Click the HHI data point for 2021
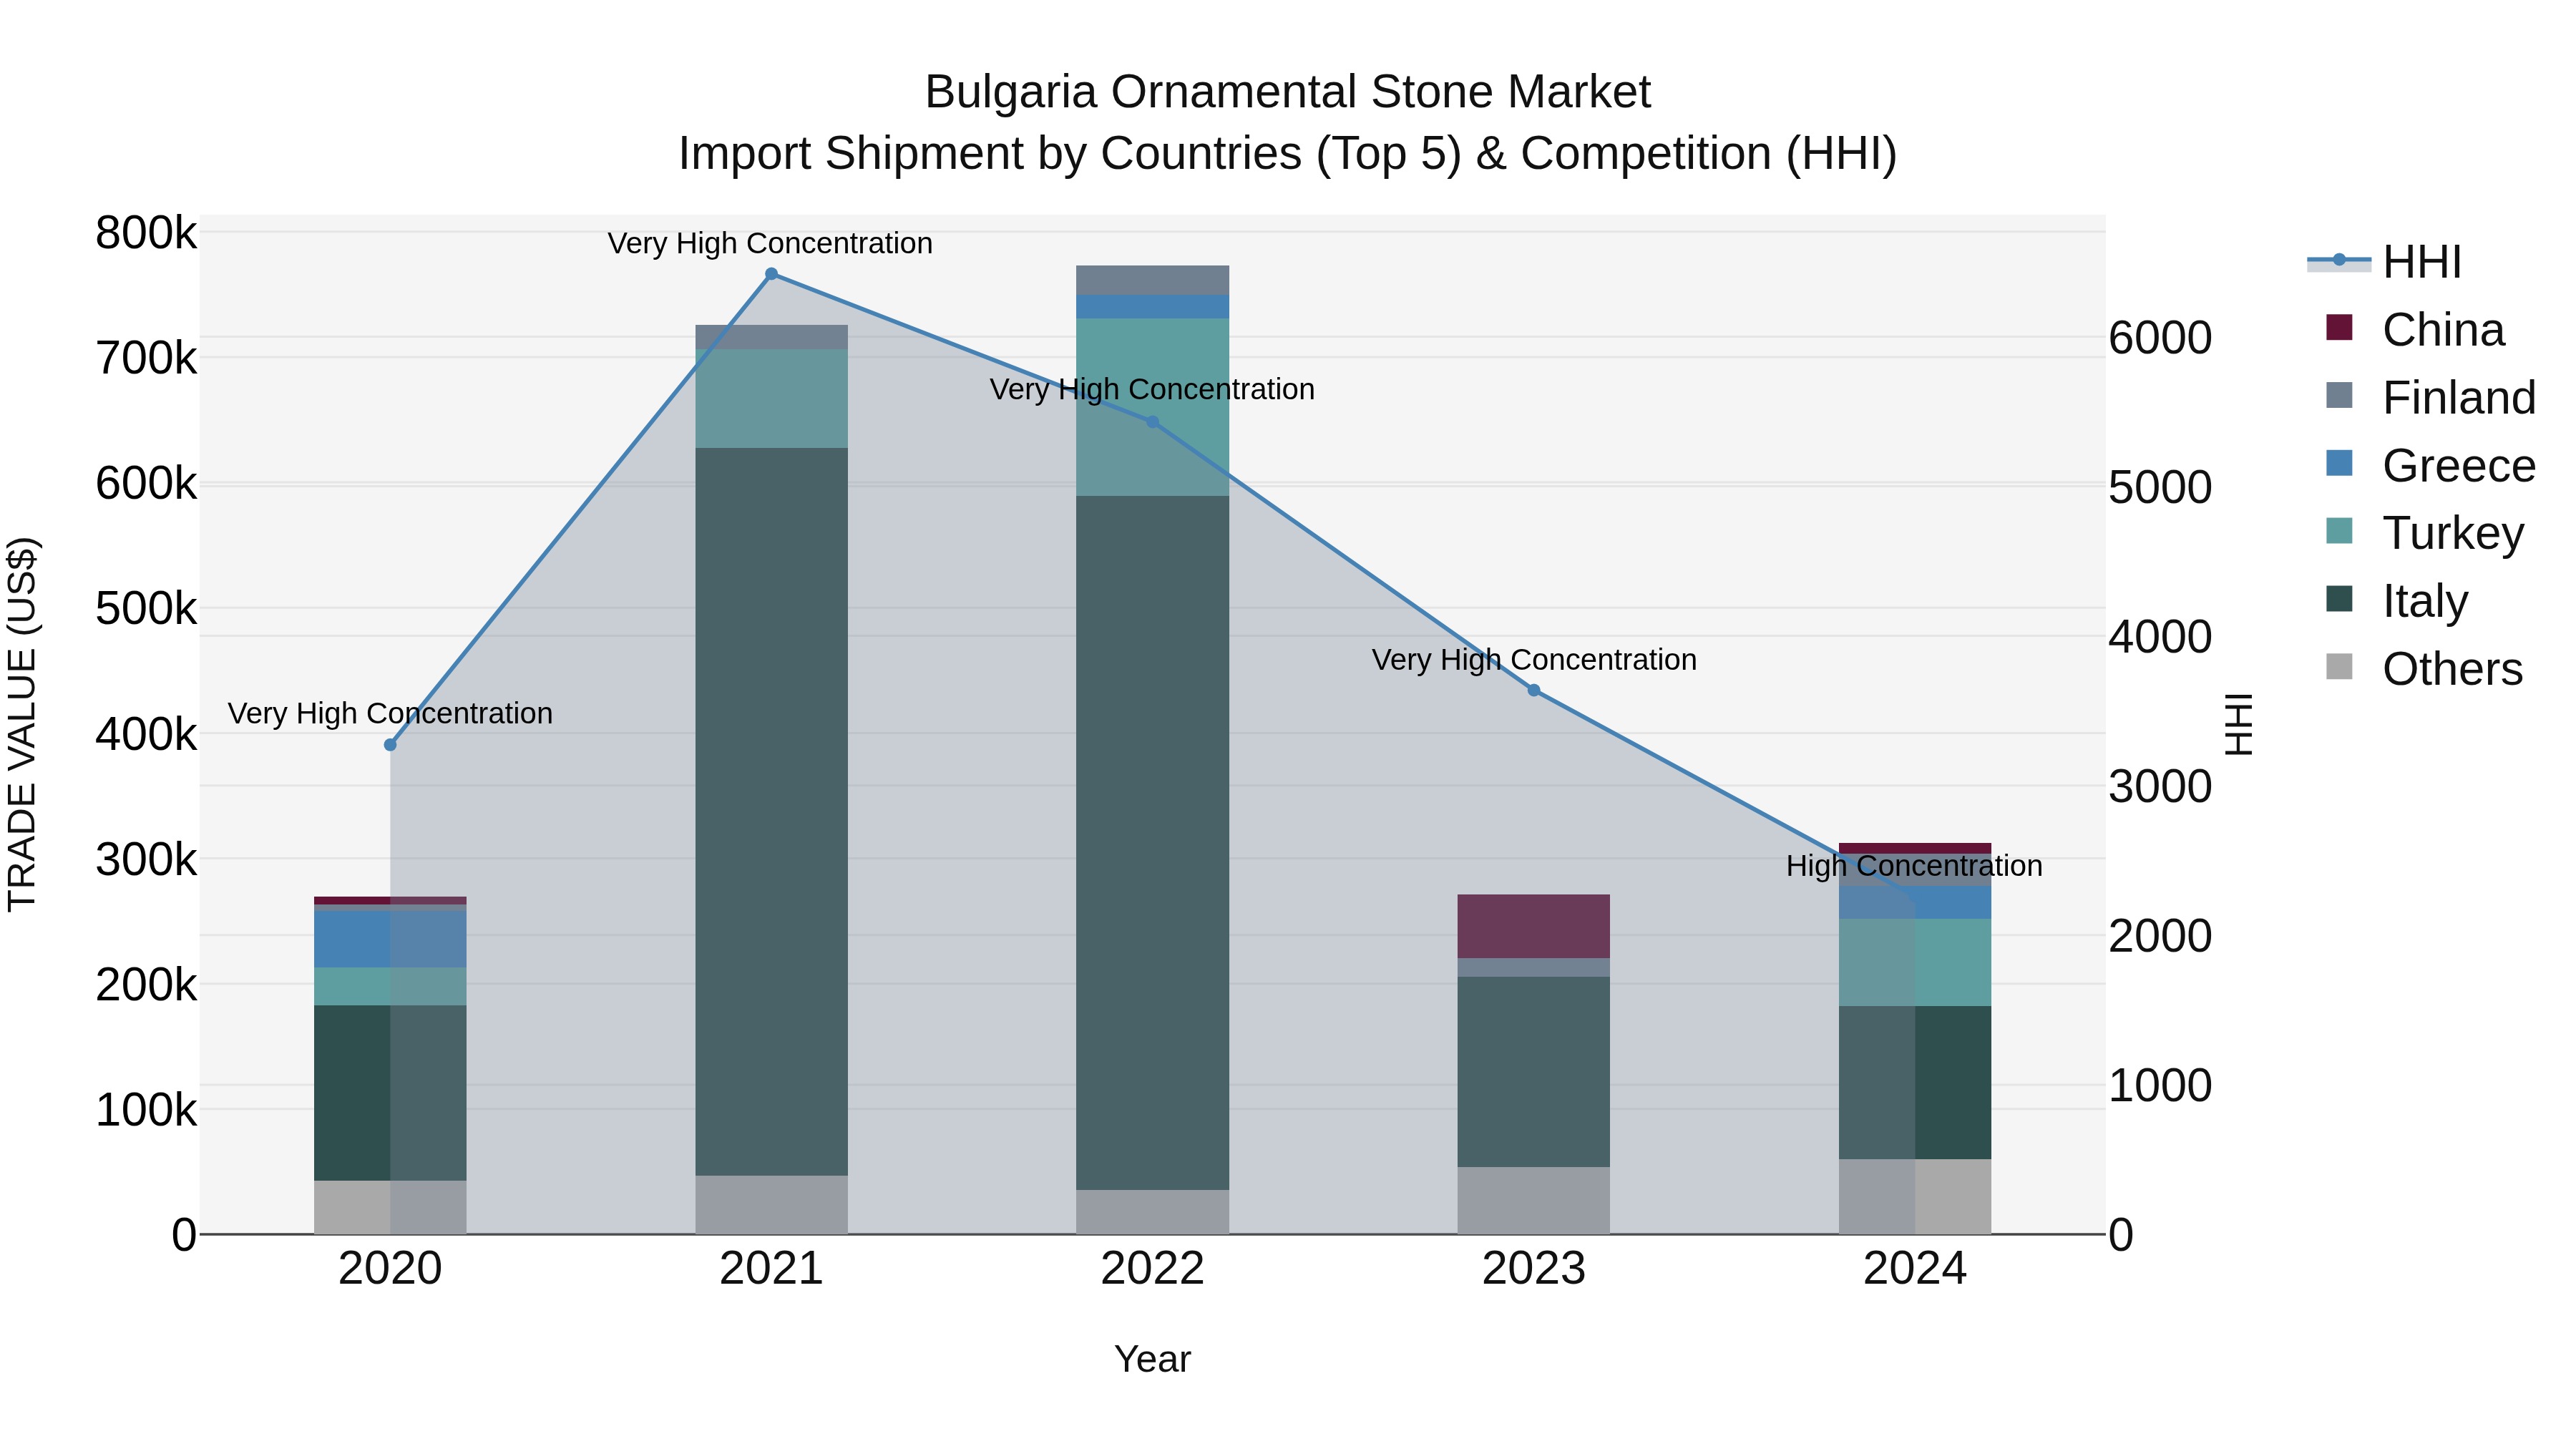The image size is (2576, 1449). (771, 274)
